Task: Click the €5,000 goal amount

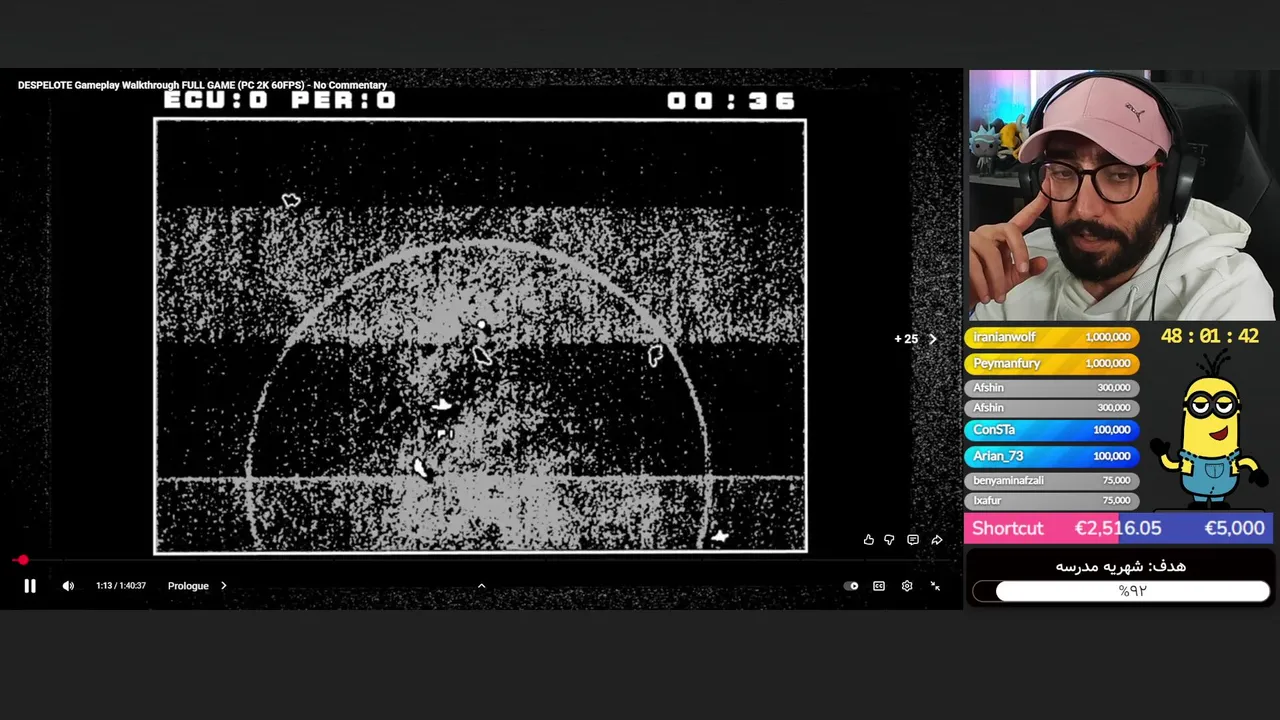Action: (x=1234, y=528)
